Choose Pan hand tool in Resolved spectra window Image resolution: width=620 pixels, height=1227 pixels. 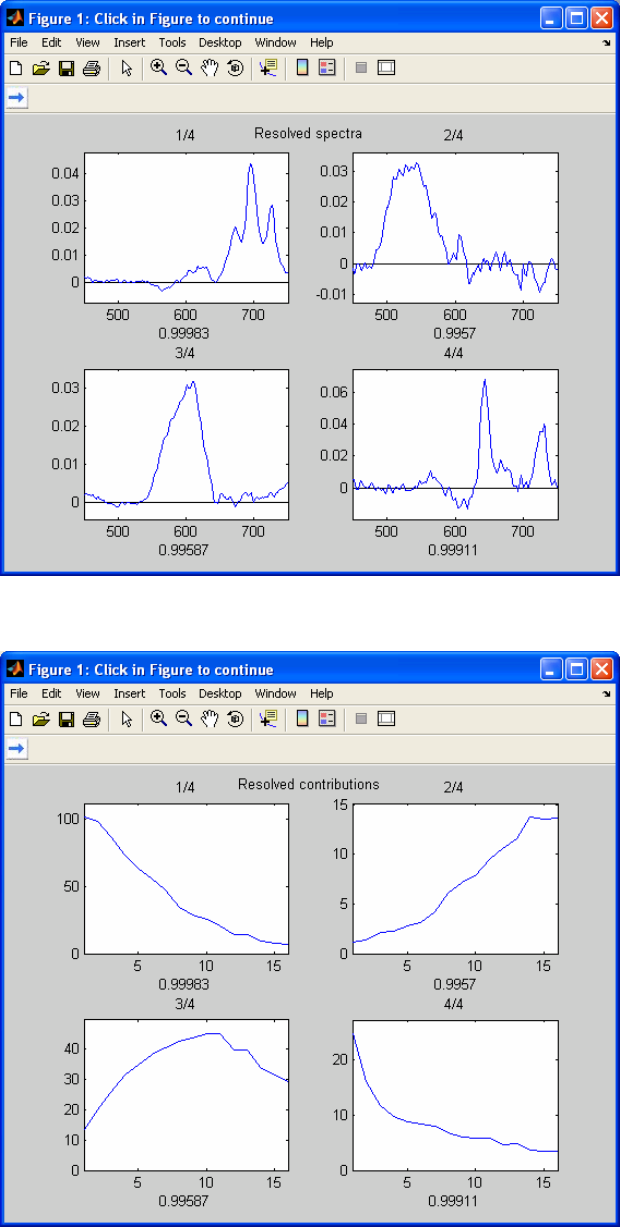pos(209,69)
